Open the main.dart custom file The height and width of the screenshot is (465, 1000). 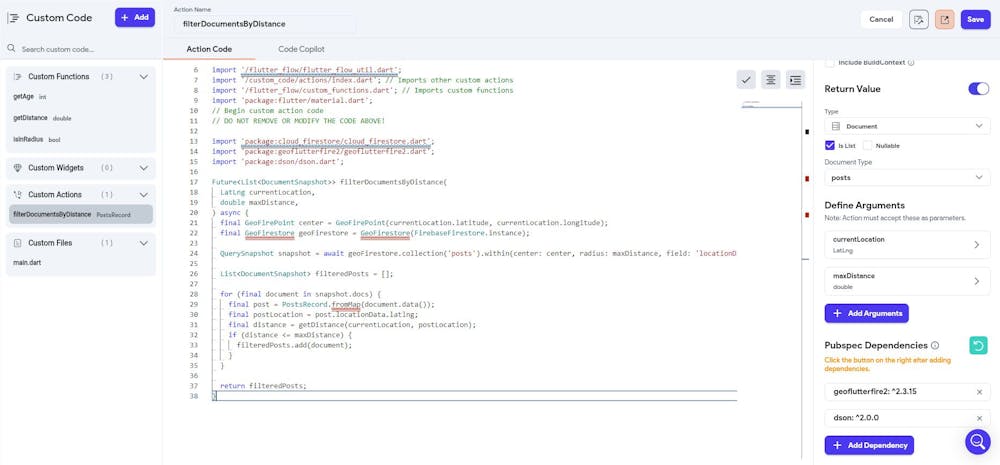26,263
